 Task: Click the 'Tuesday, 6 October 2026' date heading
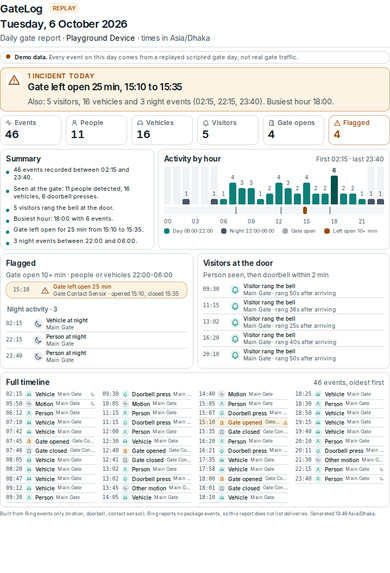pos(64,24)
